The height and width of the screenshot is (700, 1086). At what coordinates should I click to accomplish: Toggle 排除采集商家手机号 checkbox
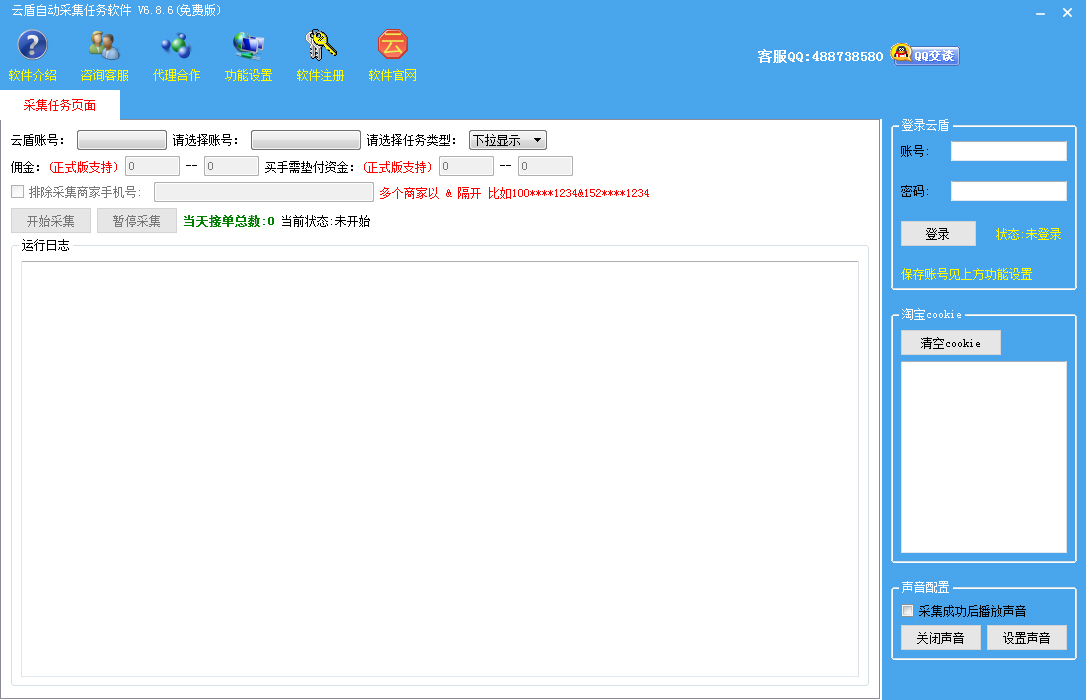pyautogui.click(x=17, y=192)
